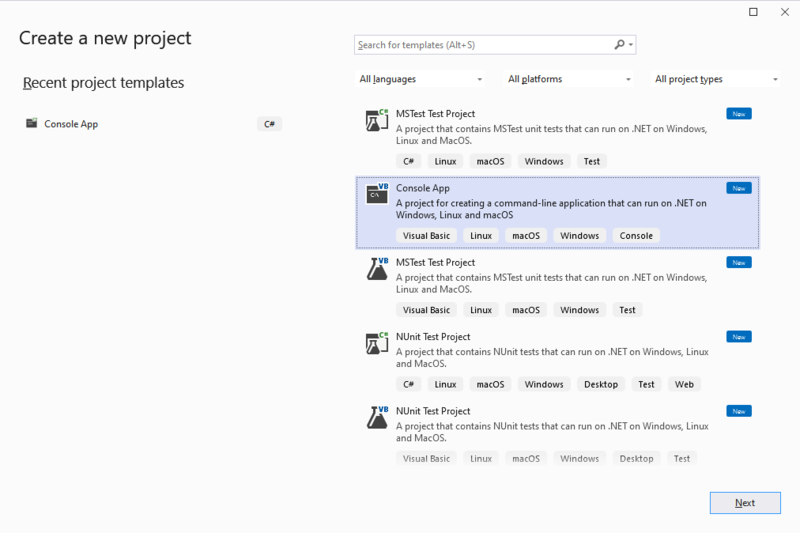
Task: Click the C# tag on recent Console App
Action: (x=269, y=124)
